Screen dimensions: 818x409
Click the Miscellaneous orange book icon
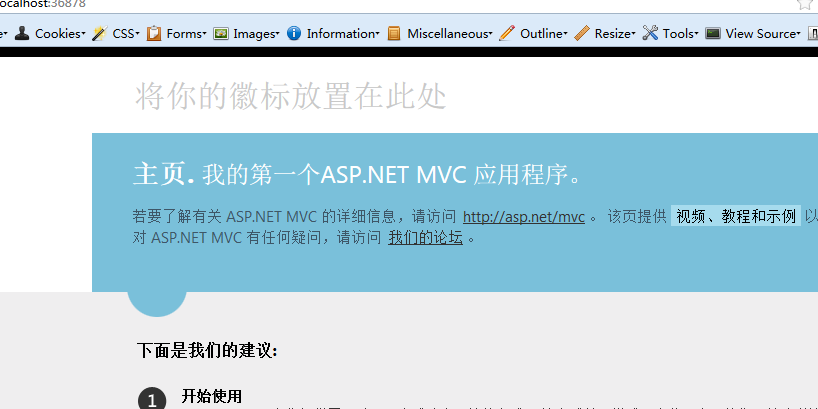coord(394,33)
